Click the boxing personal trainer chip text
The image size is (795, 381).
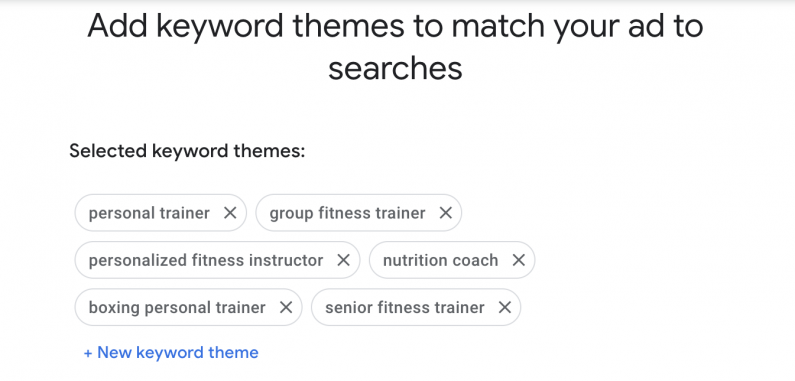177,307
